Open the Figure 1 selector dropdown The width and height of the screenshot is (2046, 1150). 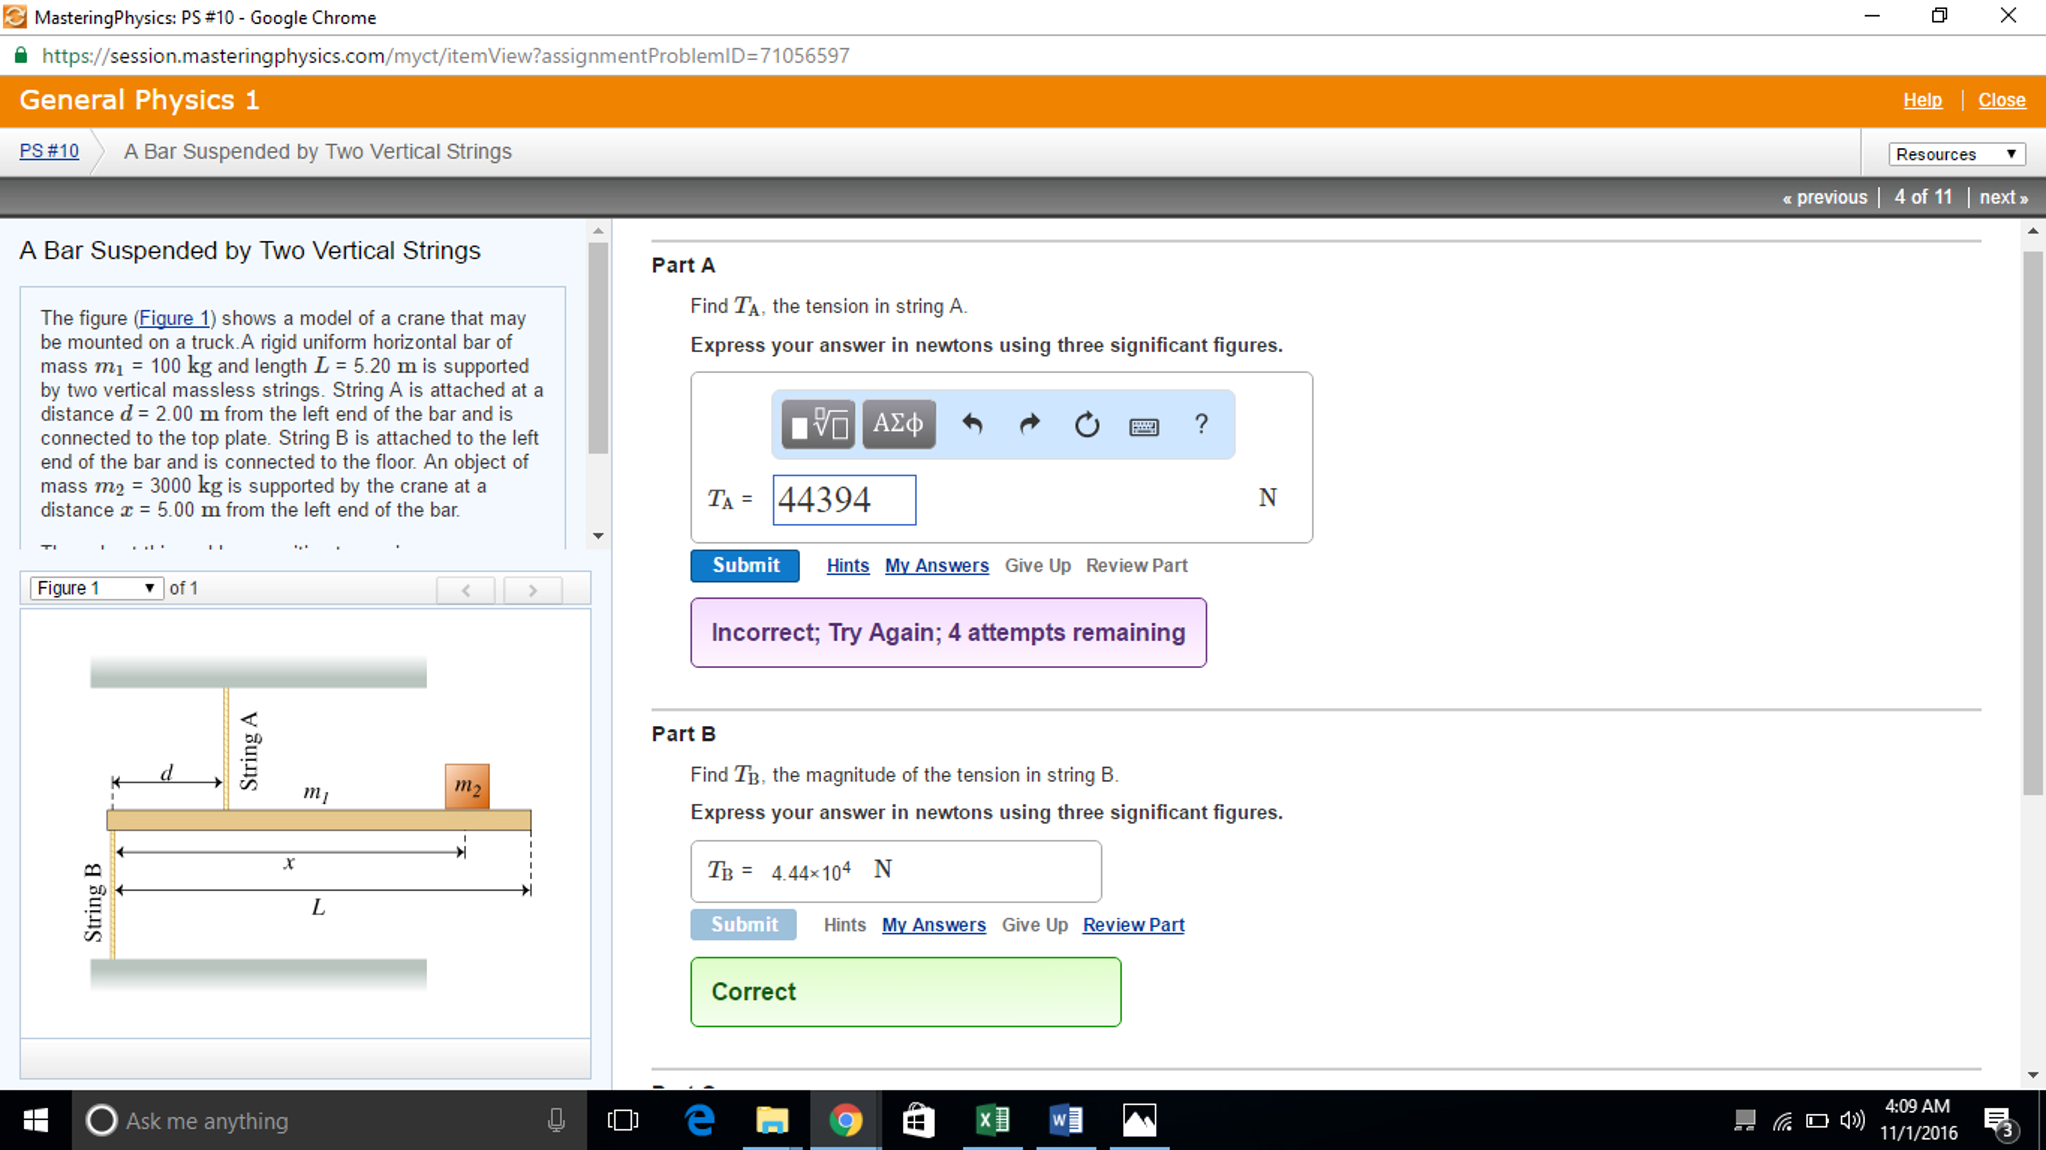click(96, 588)
